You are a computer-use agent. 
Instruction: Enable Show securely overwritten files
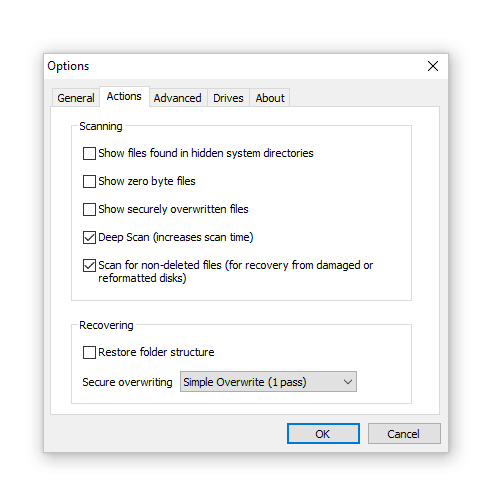[x=89, y=210]
